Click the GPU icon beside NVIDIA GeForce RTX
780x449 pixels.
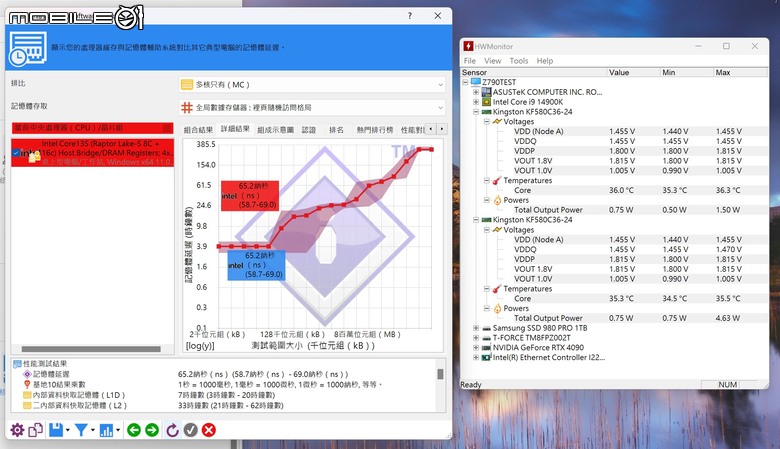click(x=487, y=348)
